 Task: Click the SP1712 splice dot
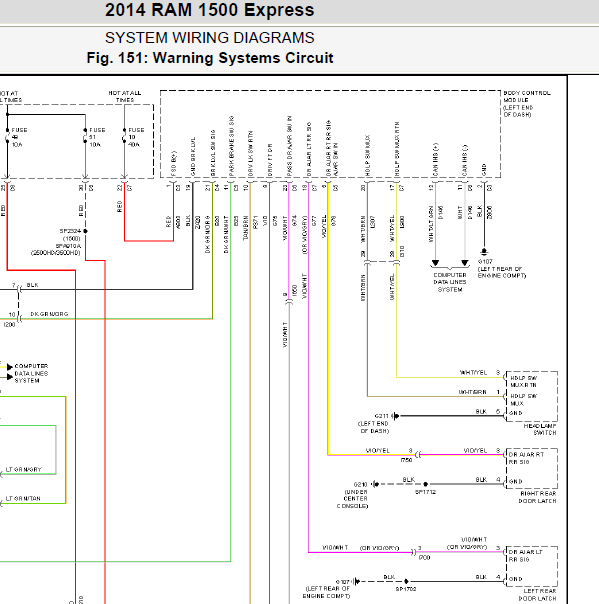(426, 484)
